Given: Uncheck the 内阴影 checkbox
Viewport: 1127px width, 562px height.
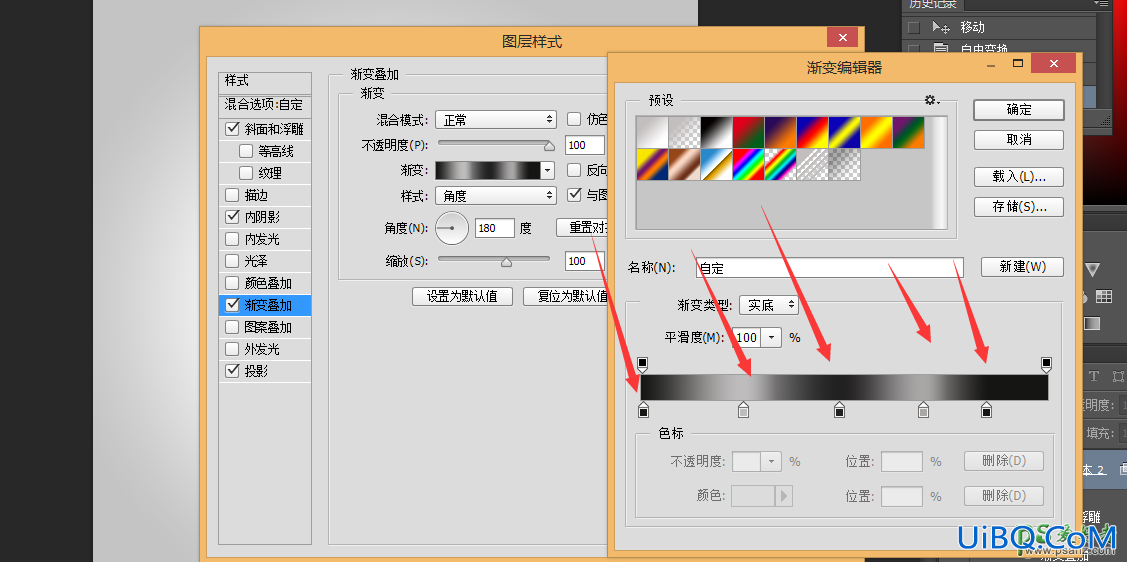Looking at the screenshot, I should 232,217.
